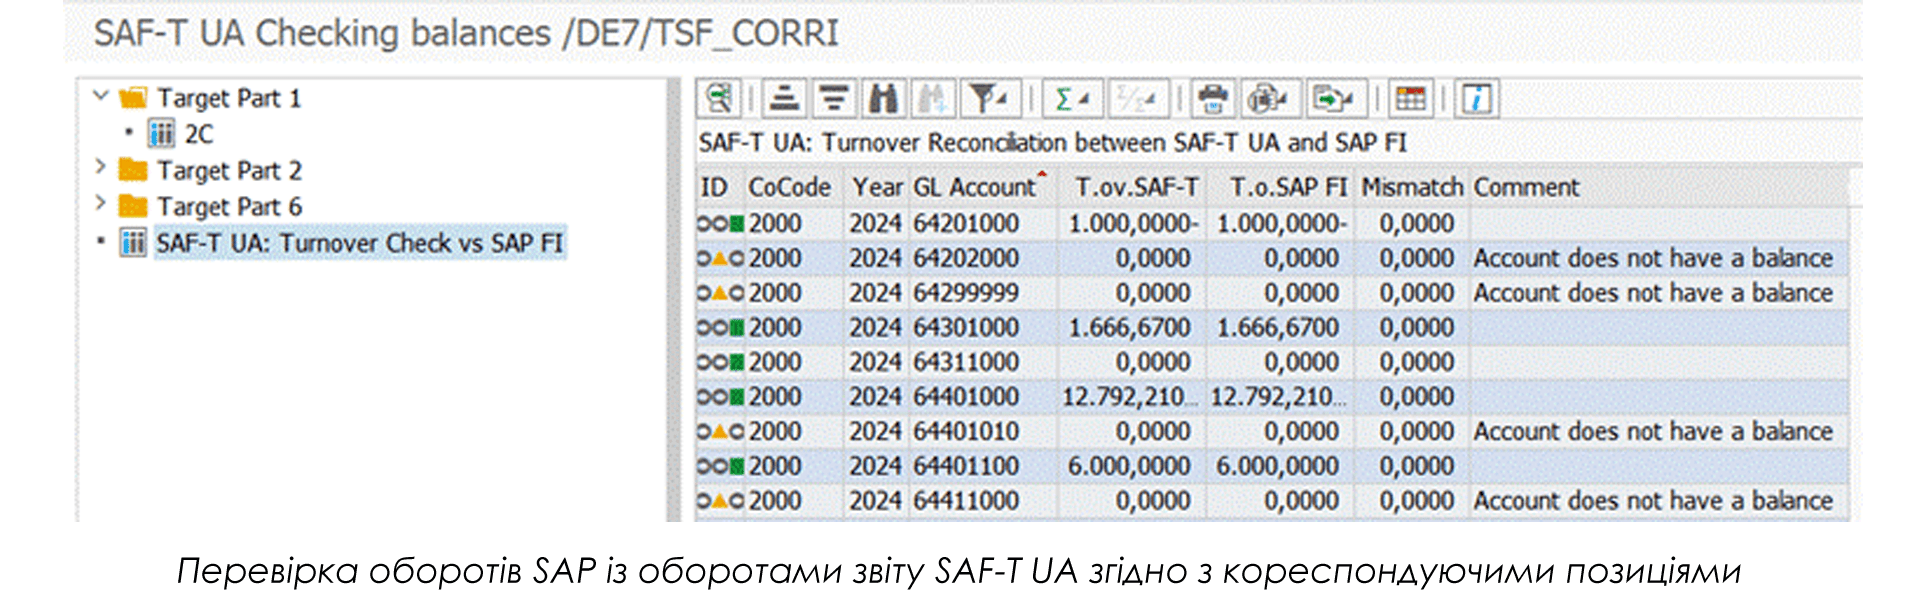Select the 2C tree item

(x=199, y=134)
